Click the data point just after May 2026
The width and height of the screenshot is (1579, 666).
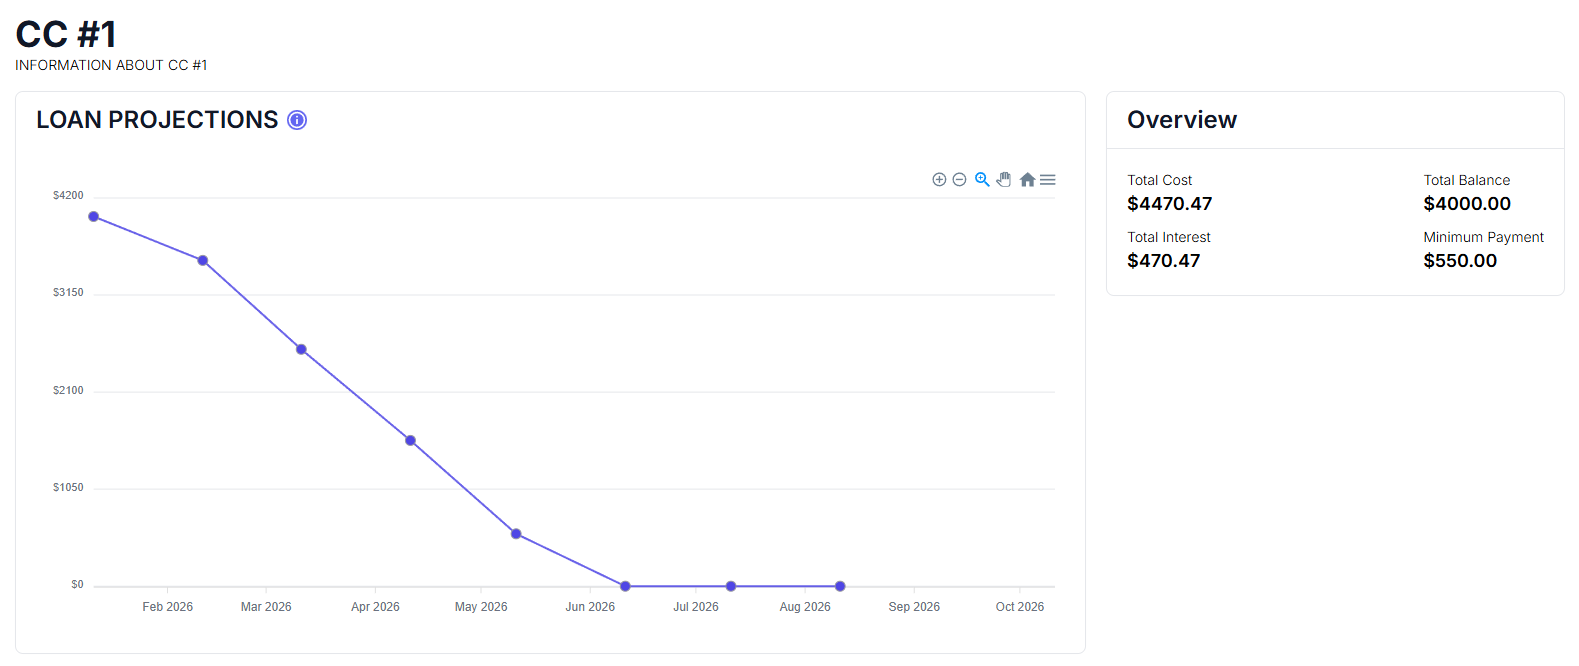click(516, 534)
